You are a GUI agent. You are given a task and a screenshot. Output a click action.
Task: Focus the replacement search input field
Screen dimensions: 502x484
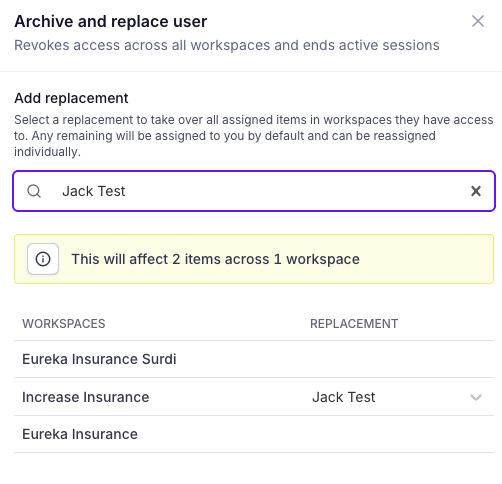(254, 191)
